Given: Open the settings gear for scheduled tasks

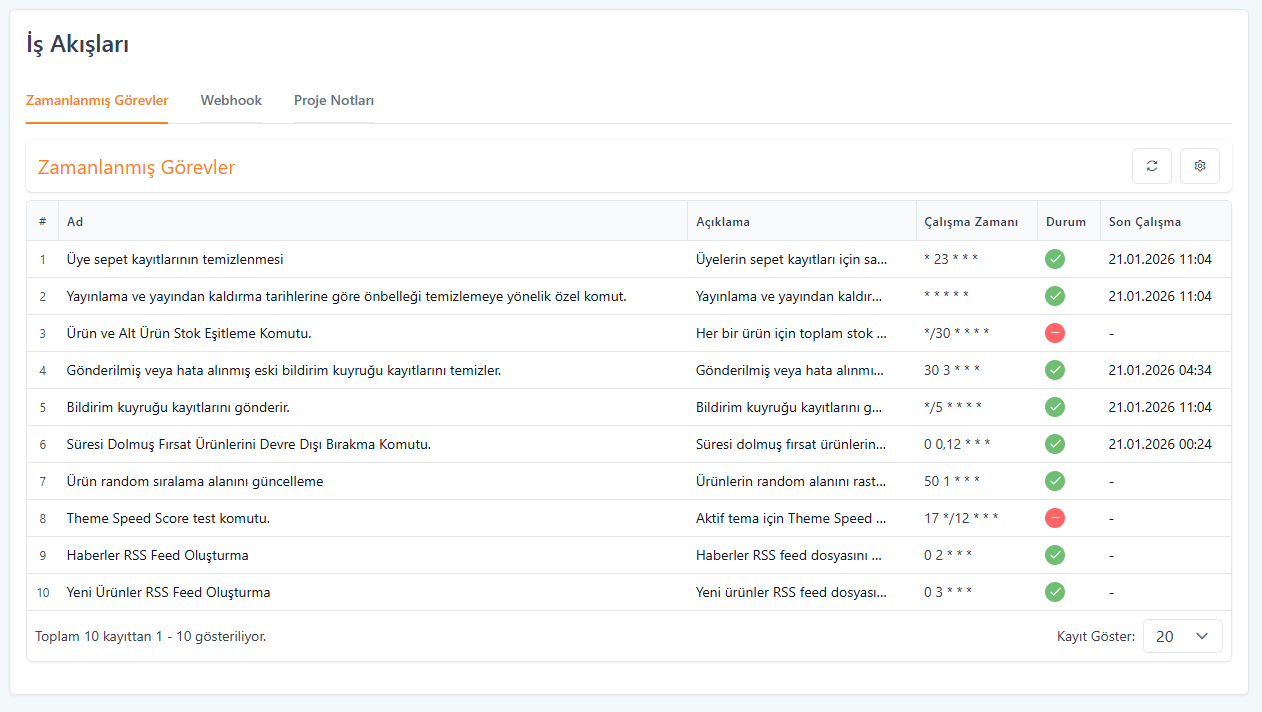Looking at the screenshot, I should 1199,166.
